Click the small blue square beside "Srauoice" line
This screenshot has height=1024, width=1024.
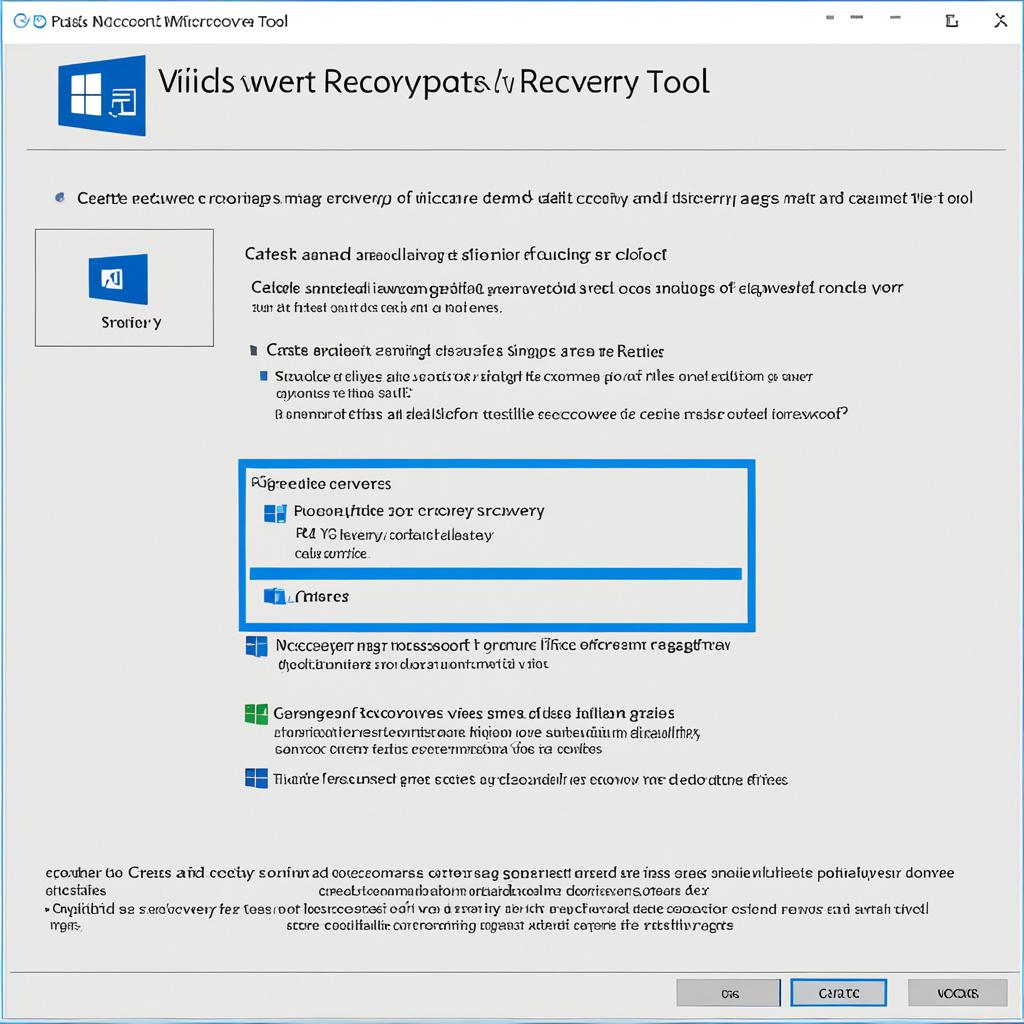point(264,376)
